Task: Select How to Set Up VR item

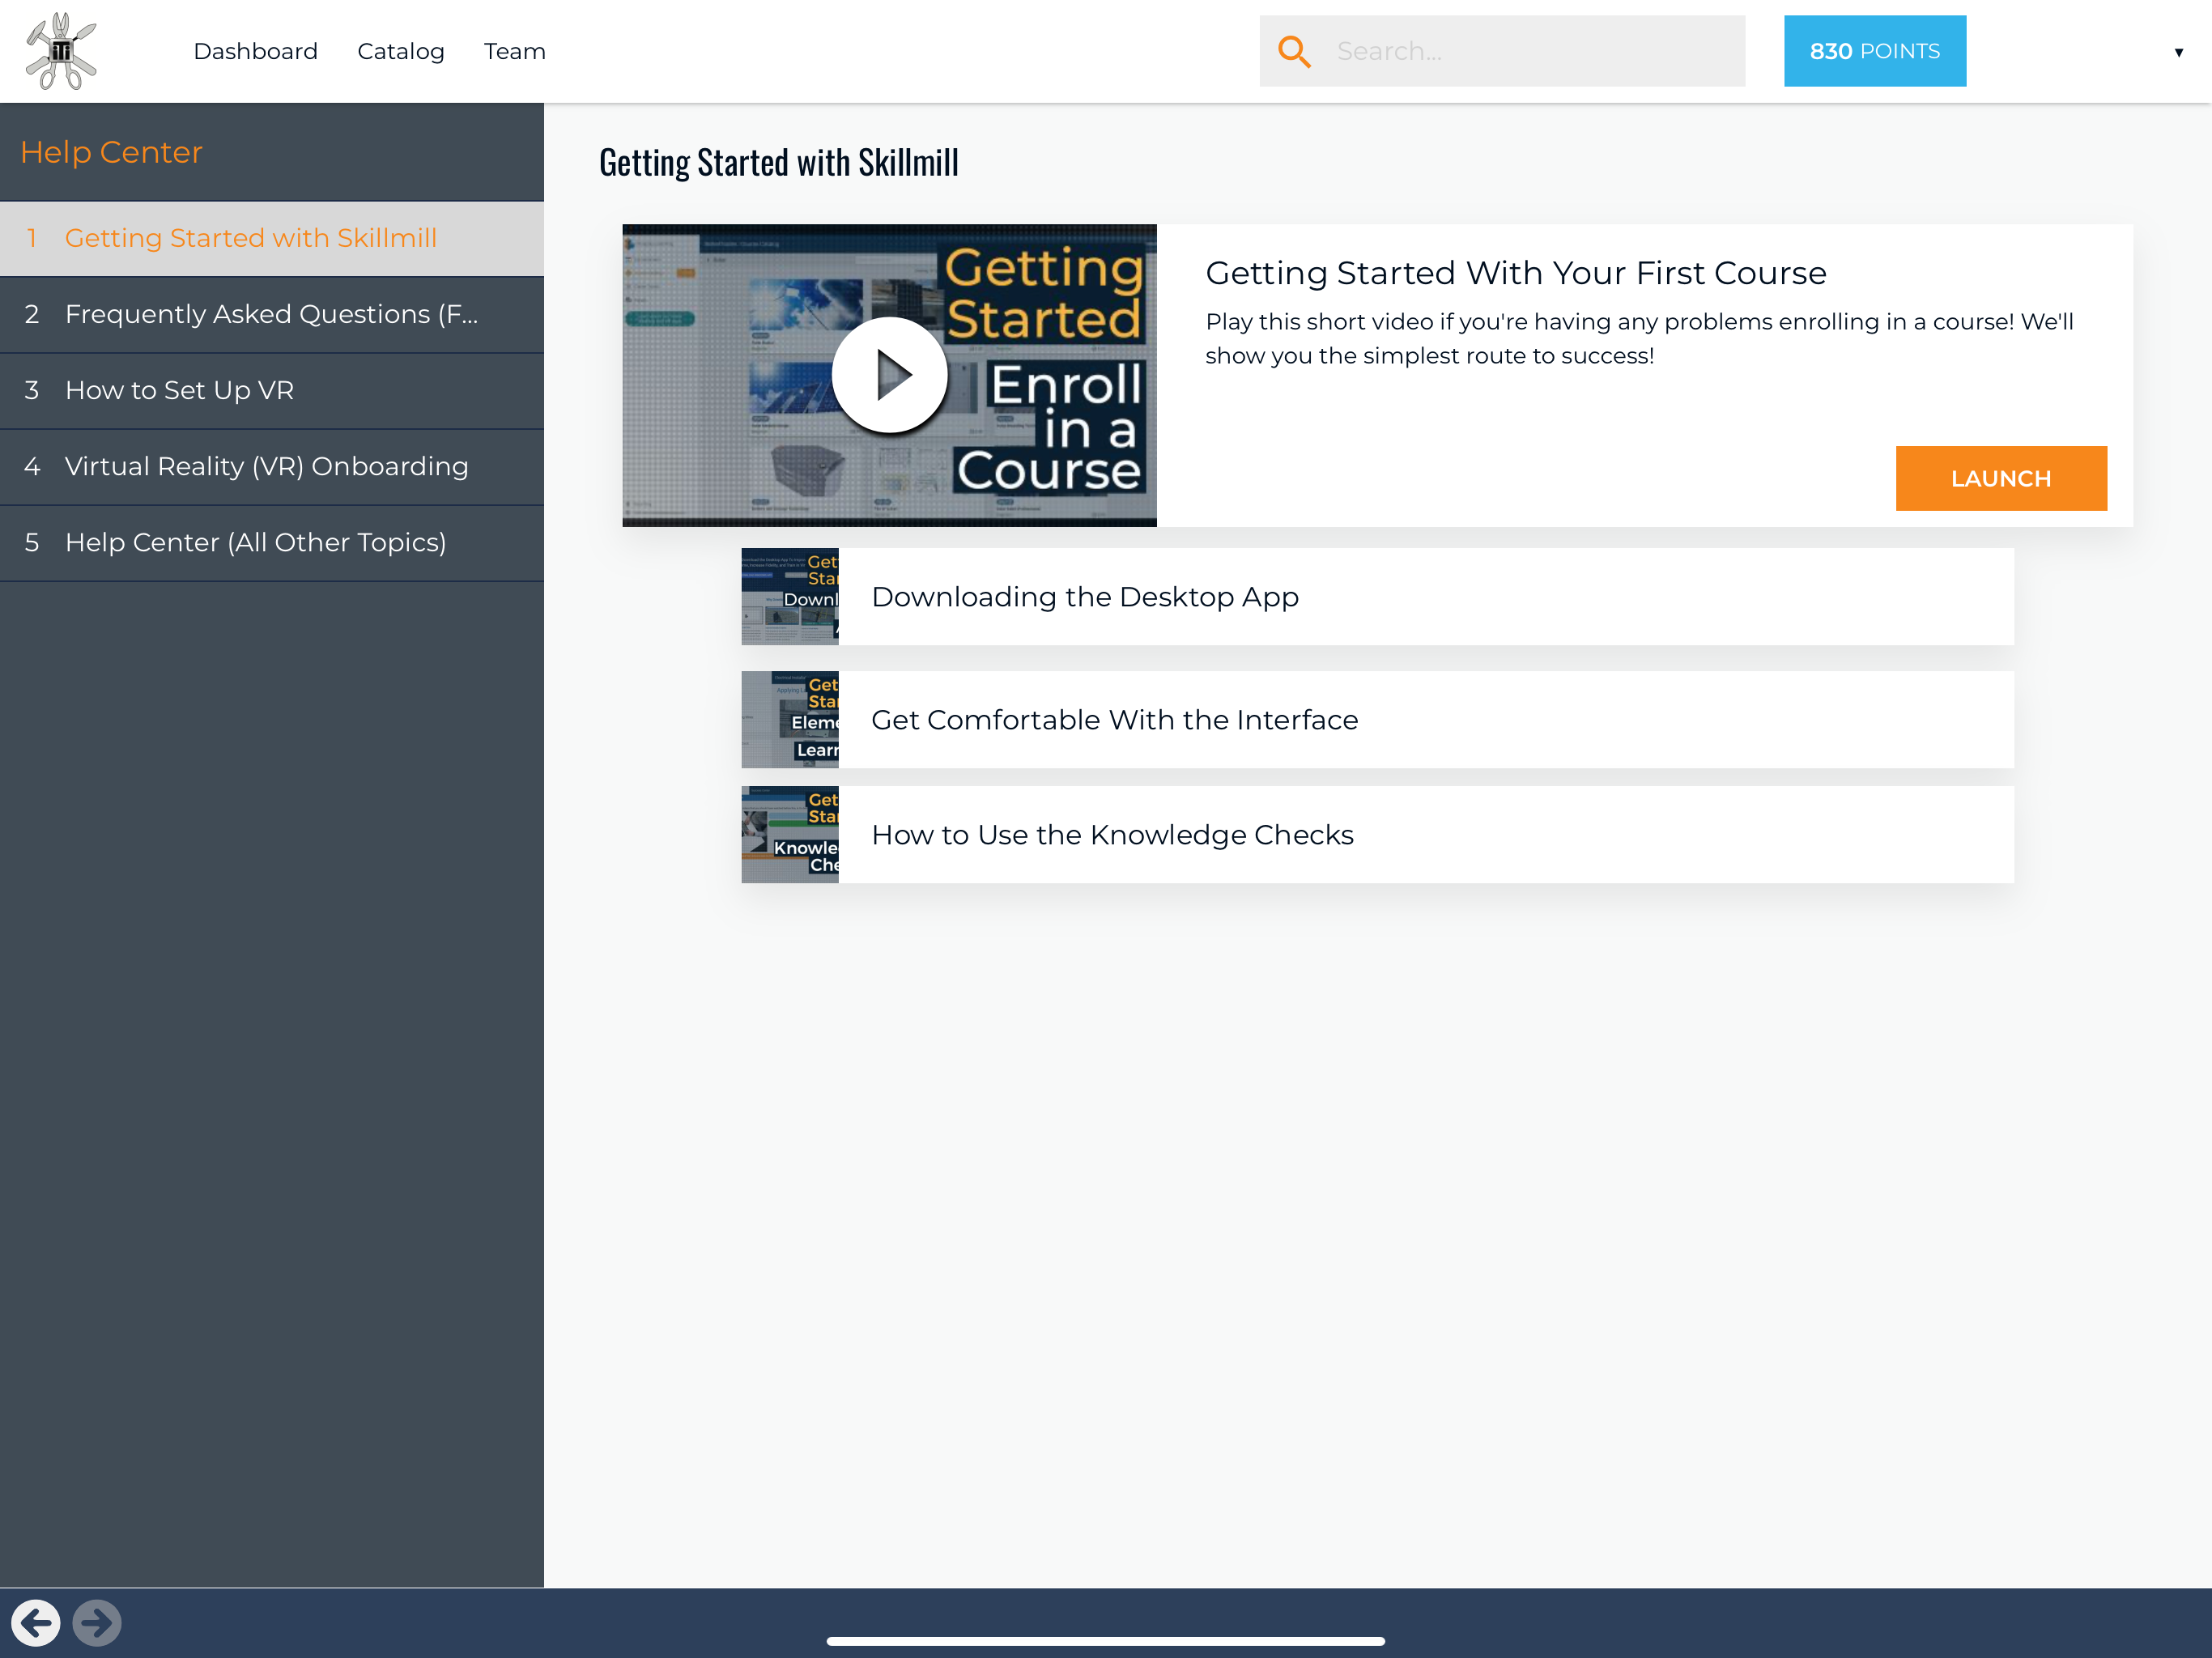Action: 272,390
